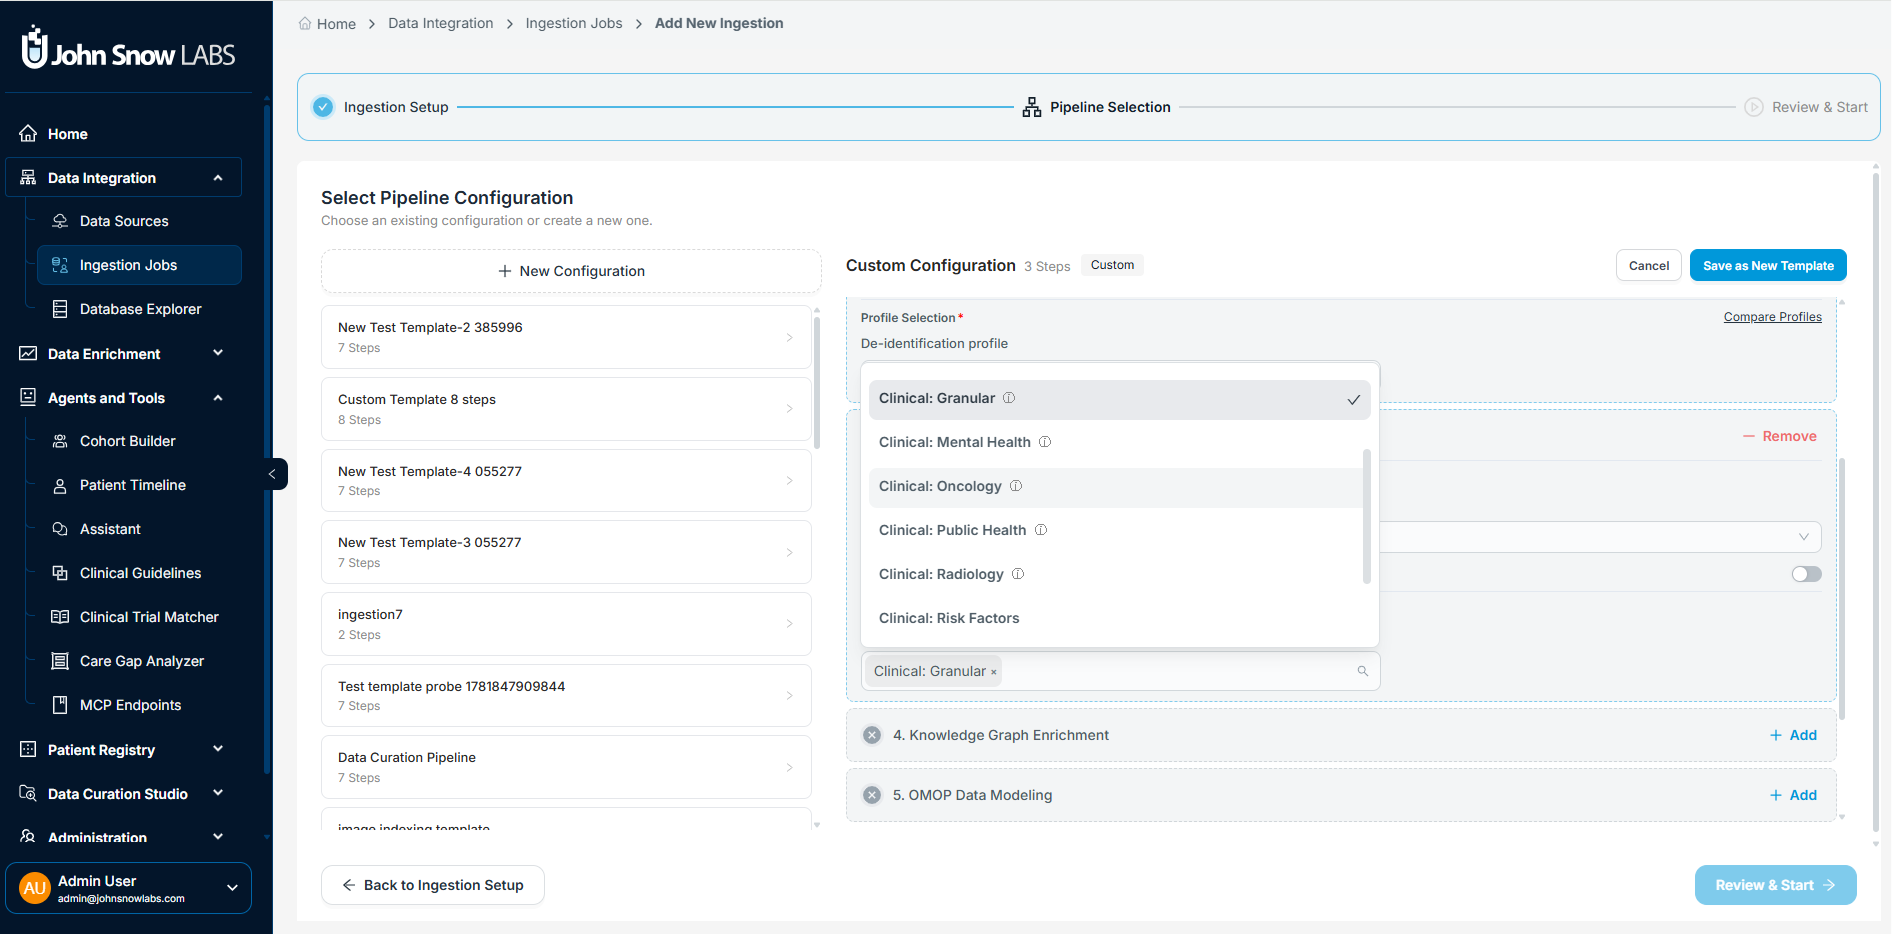This screenshot has width=1892, height=935.
Task: Collapse the sidebar with the arrow handle
Action: [273, 474]
